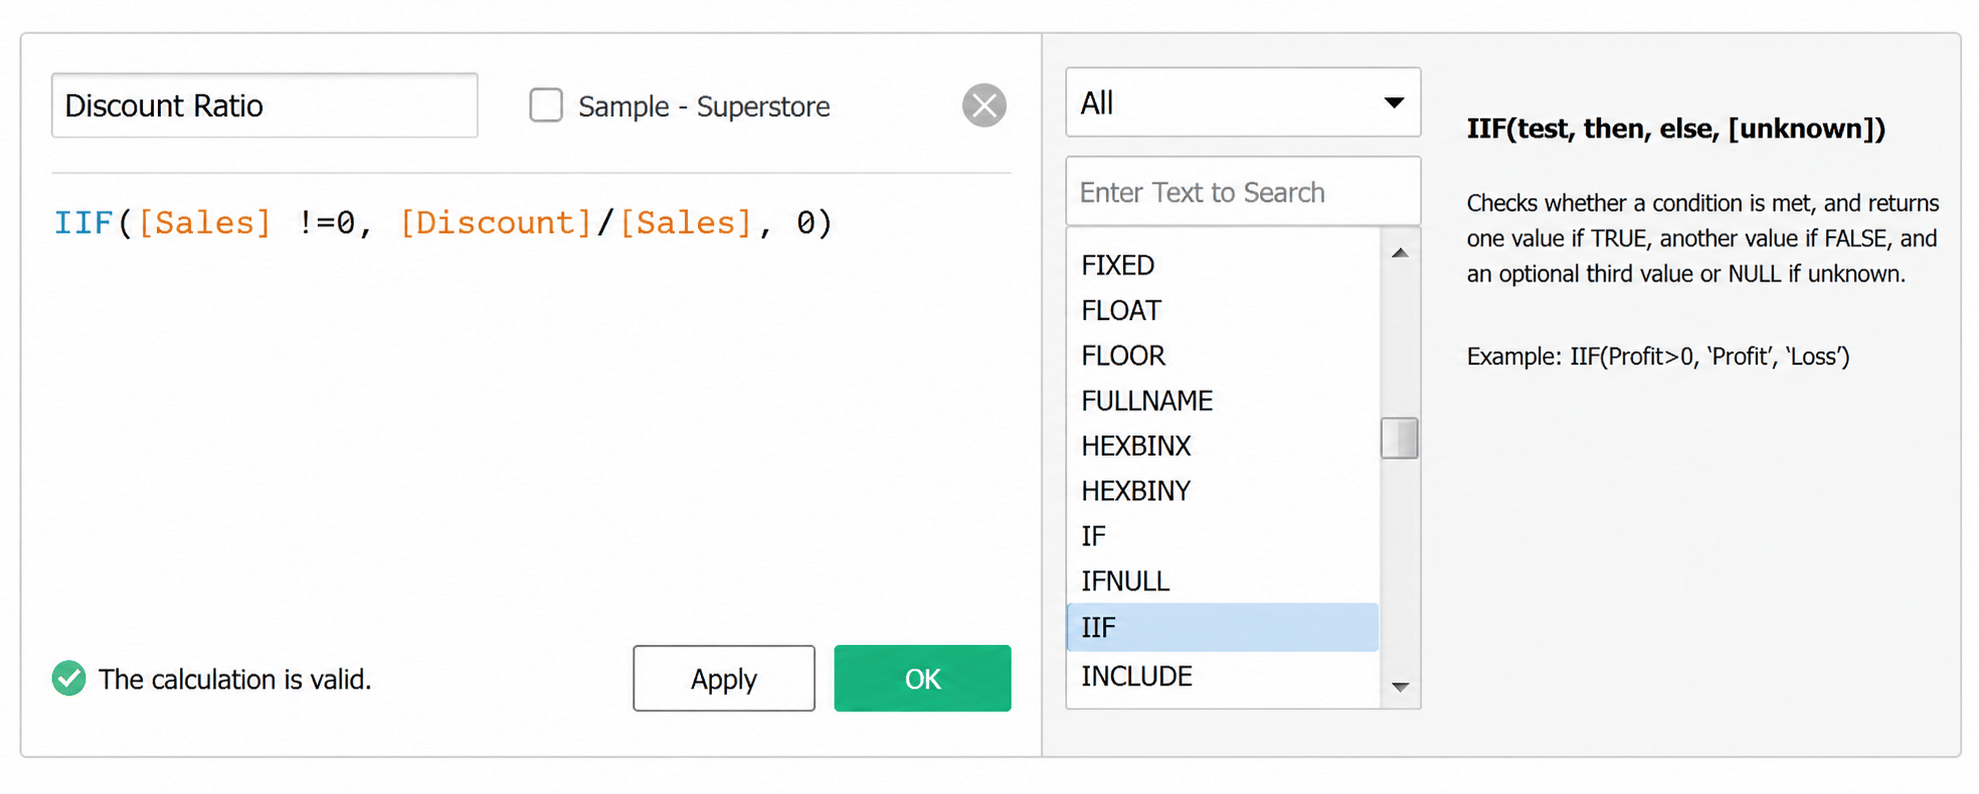Click the [Discount] field in the formula

(x=496, y=222)
